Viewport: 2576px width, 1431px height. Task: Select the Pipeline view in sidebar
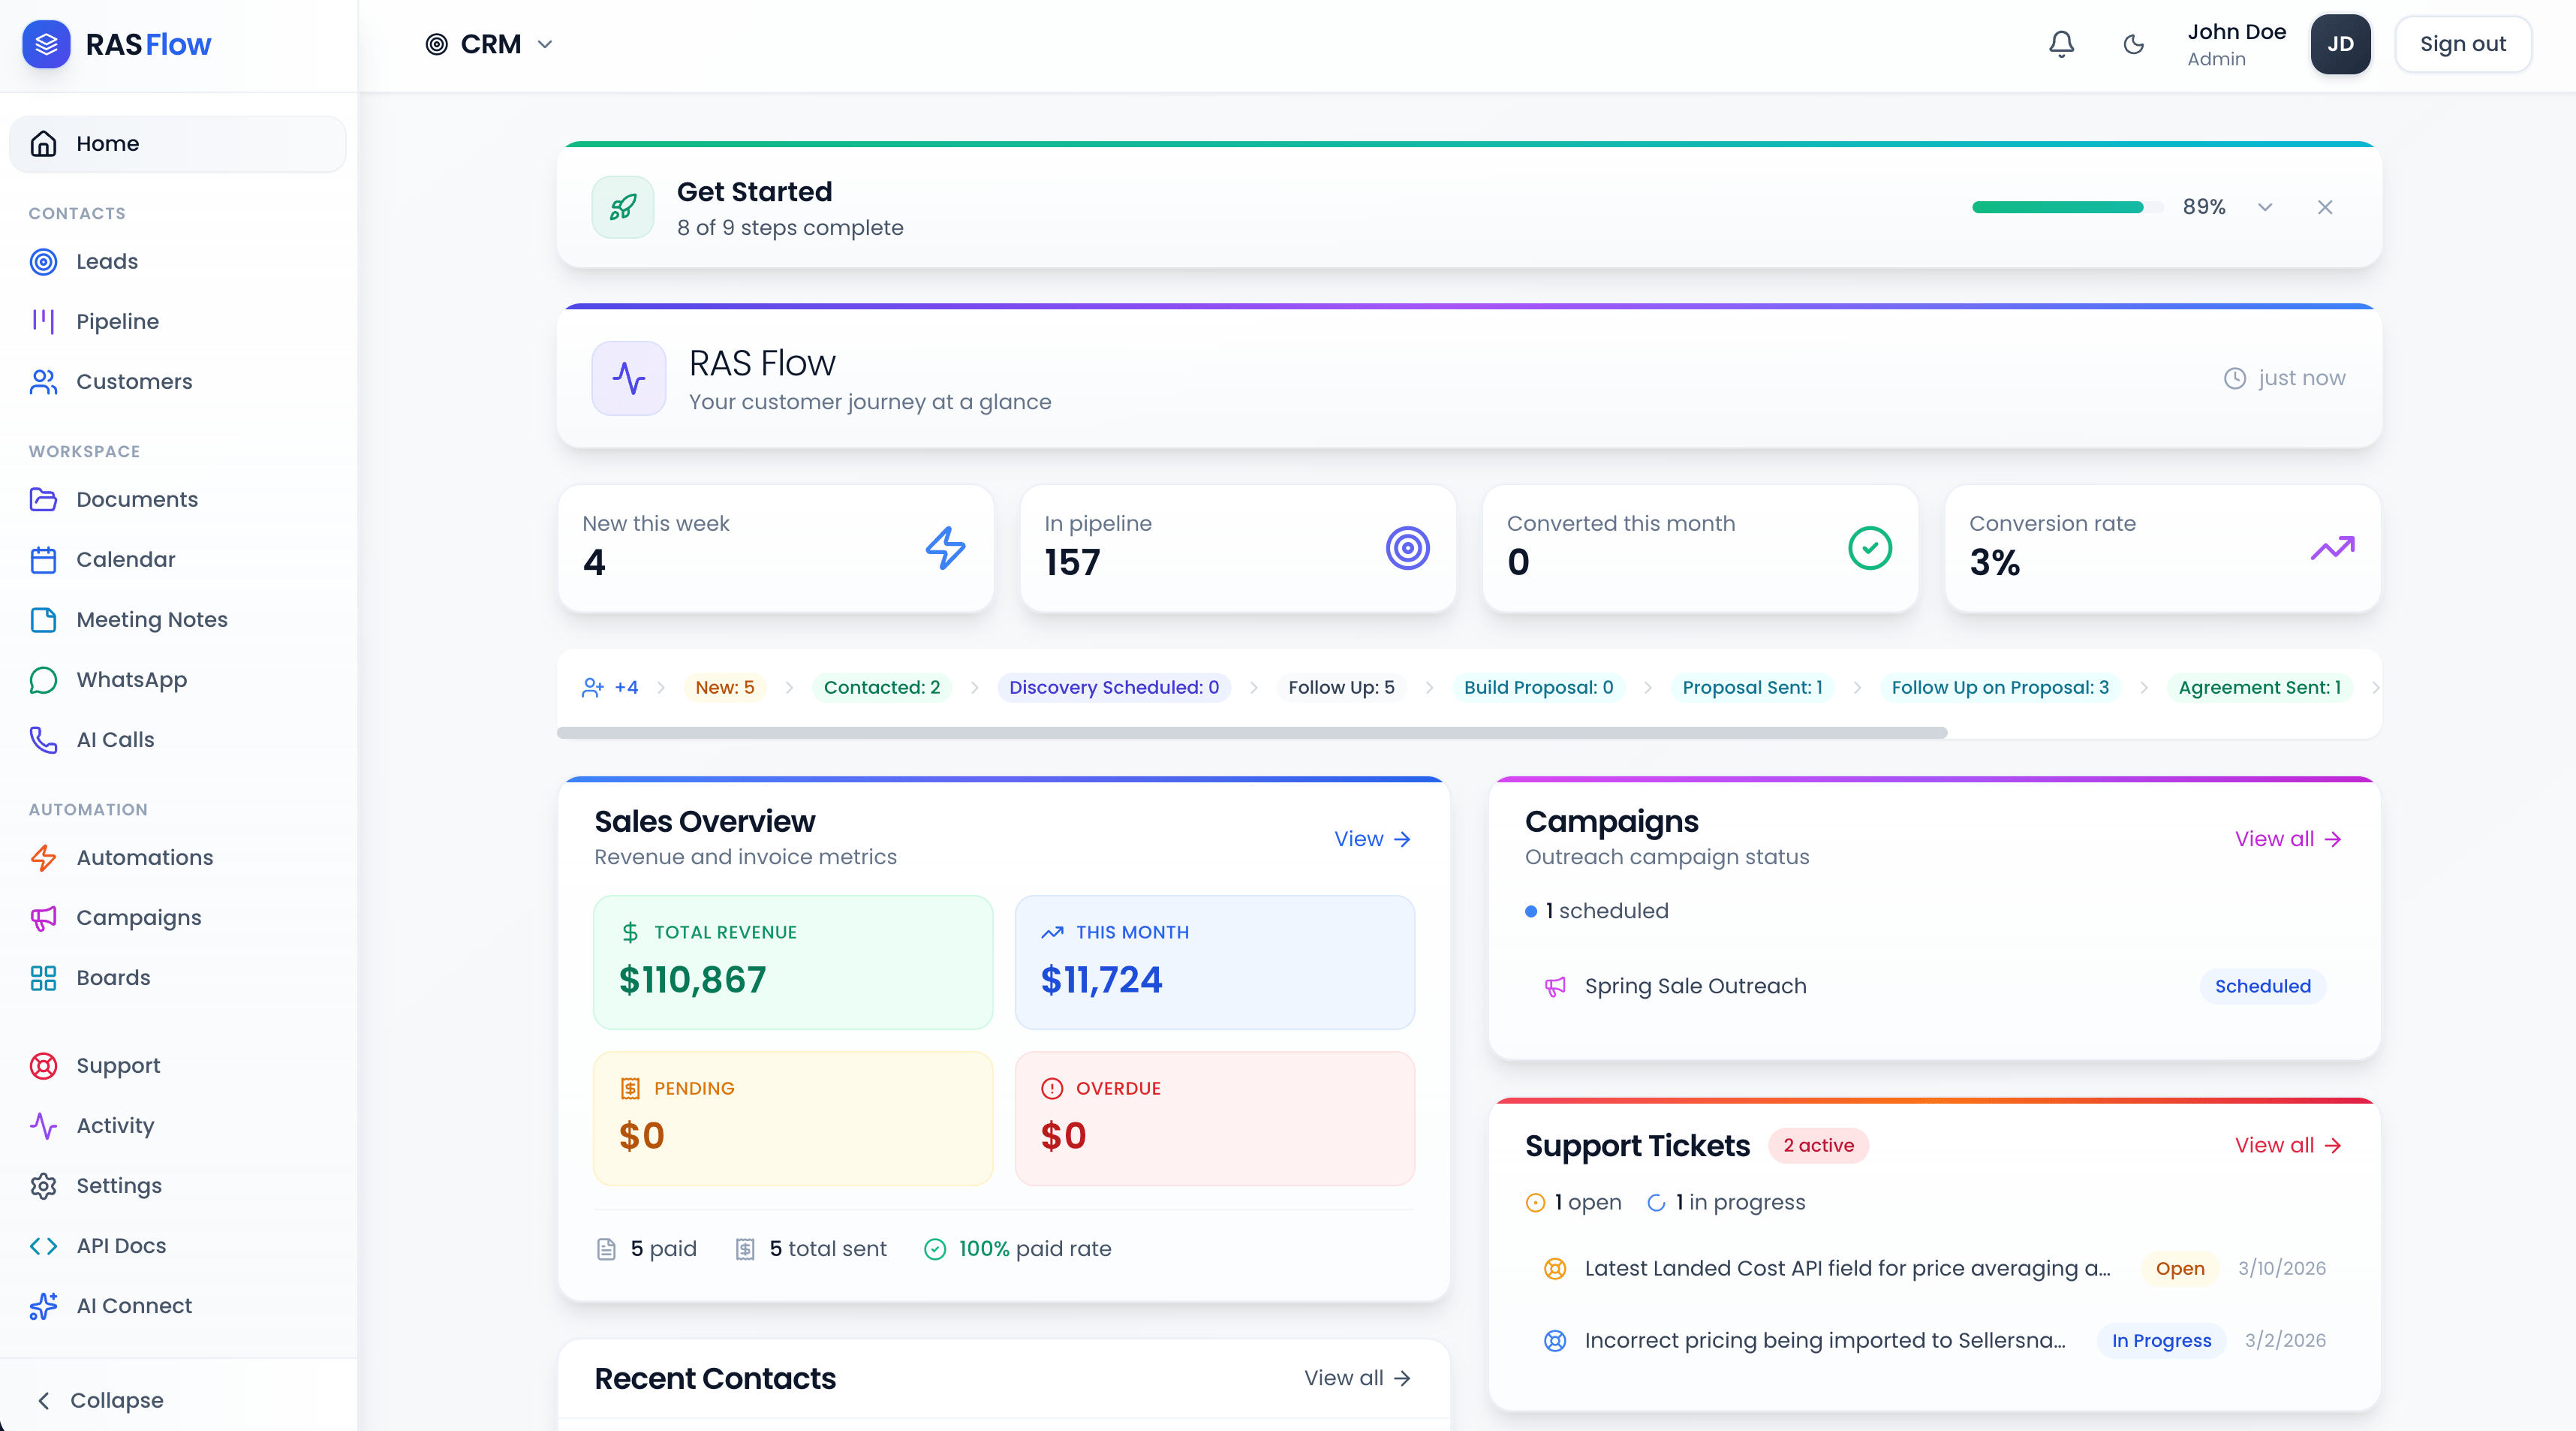[x=118, y=321]
